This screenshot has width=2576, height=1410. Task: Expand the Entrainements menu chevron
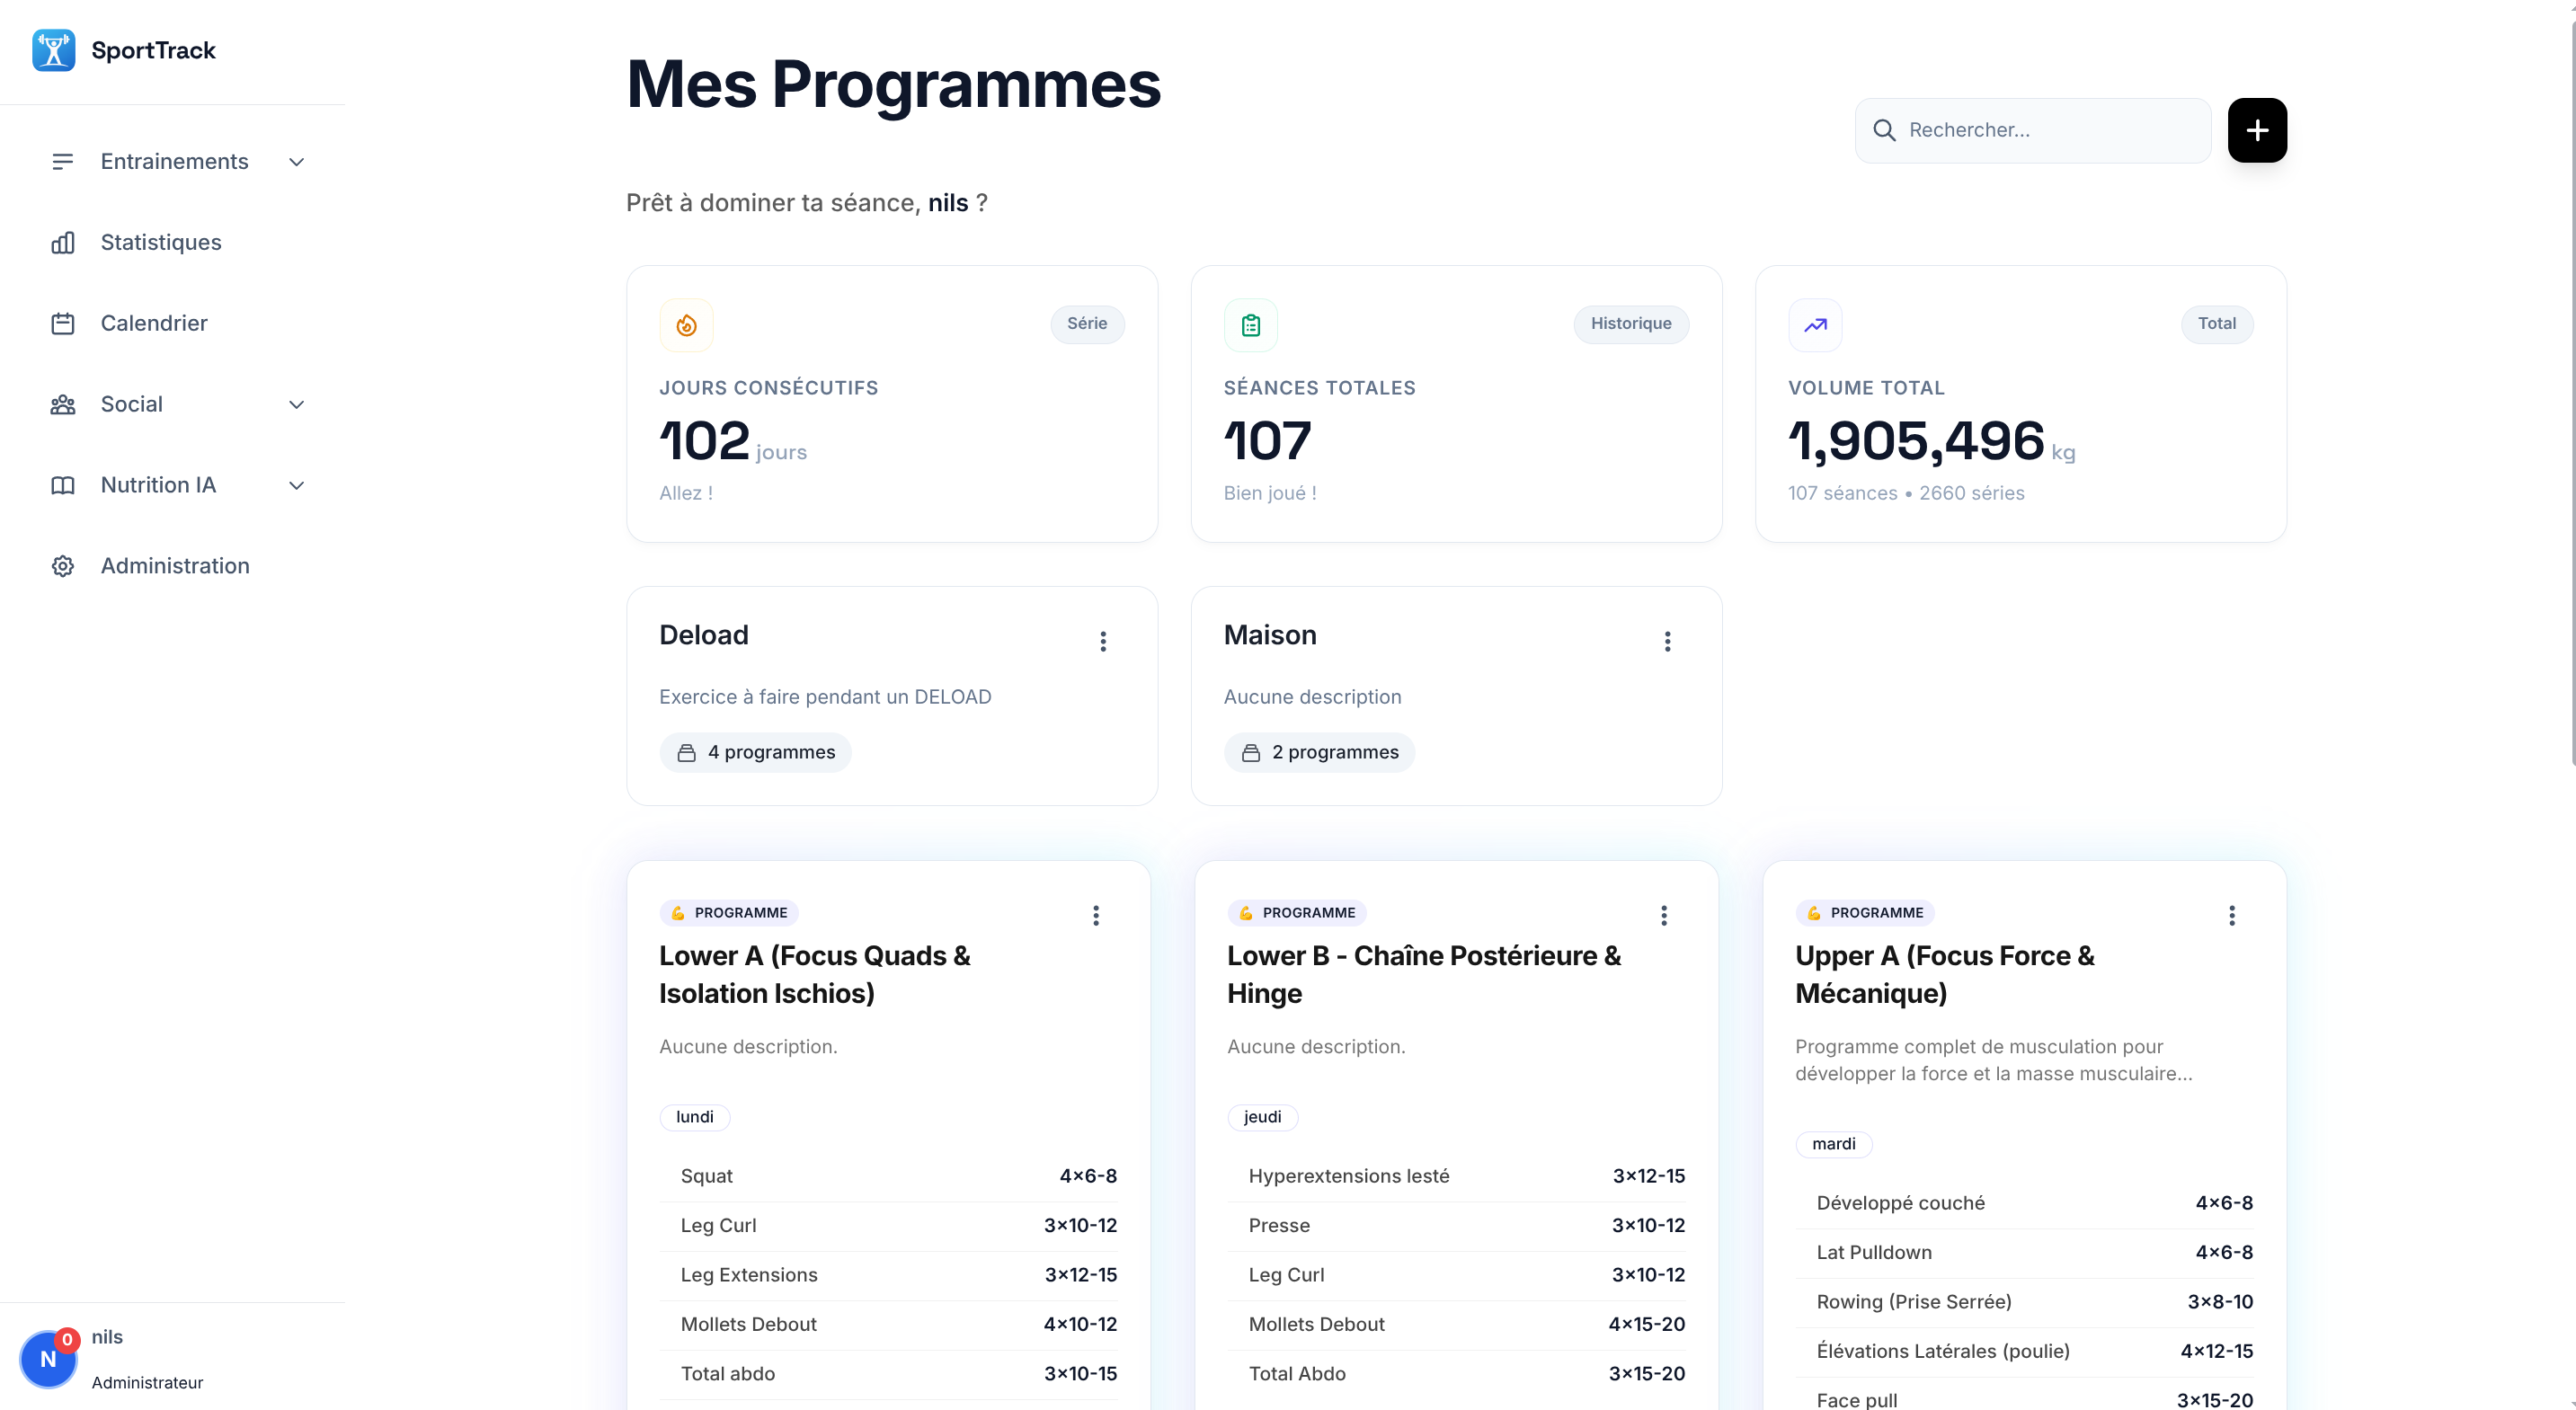point(296,162)
